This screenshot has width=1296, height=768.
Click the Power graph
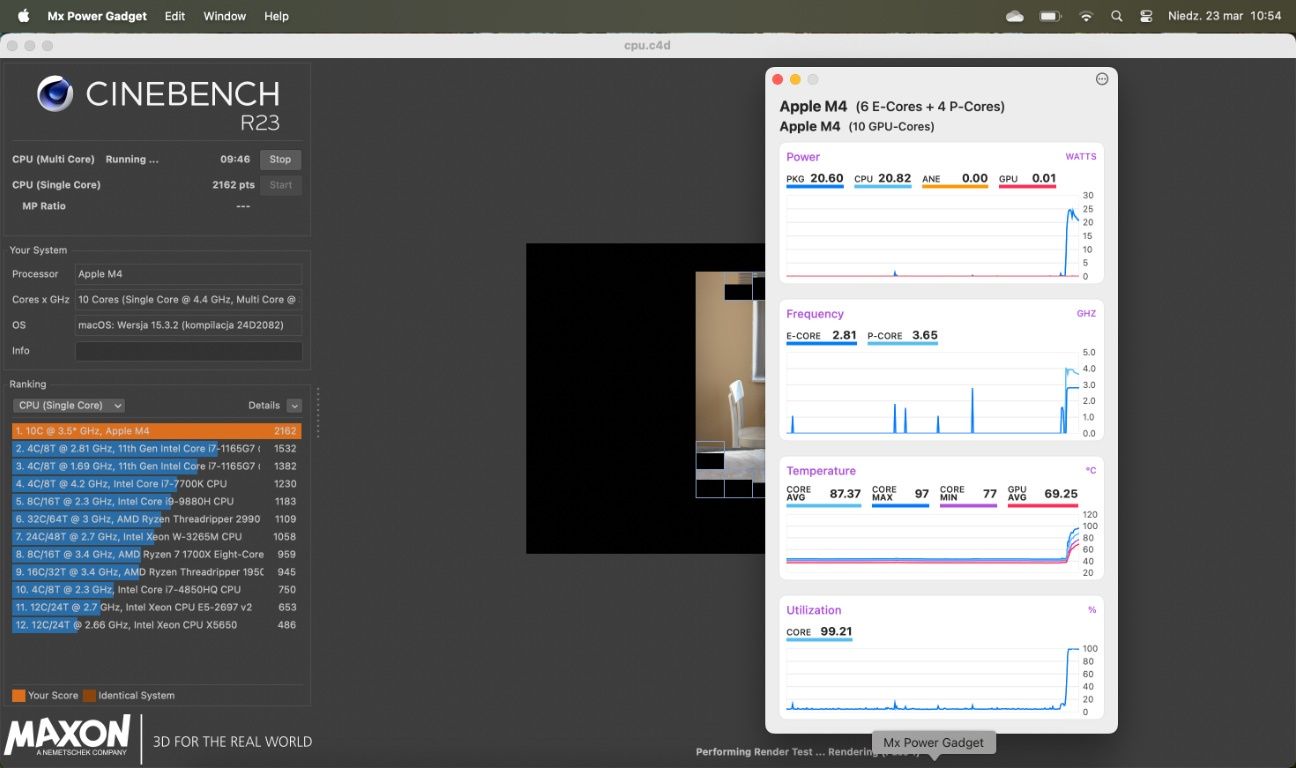point(933,236)
